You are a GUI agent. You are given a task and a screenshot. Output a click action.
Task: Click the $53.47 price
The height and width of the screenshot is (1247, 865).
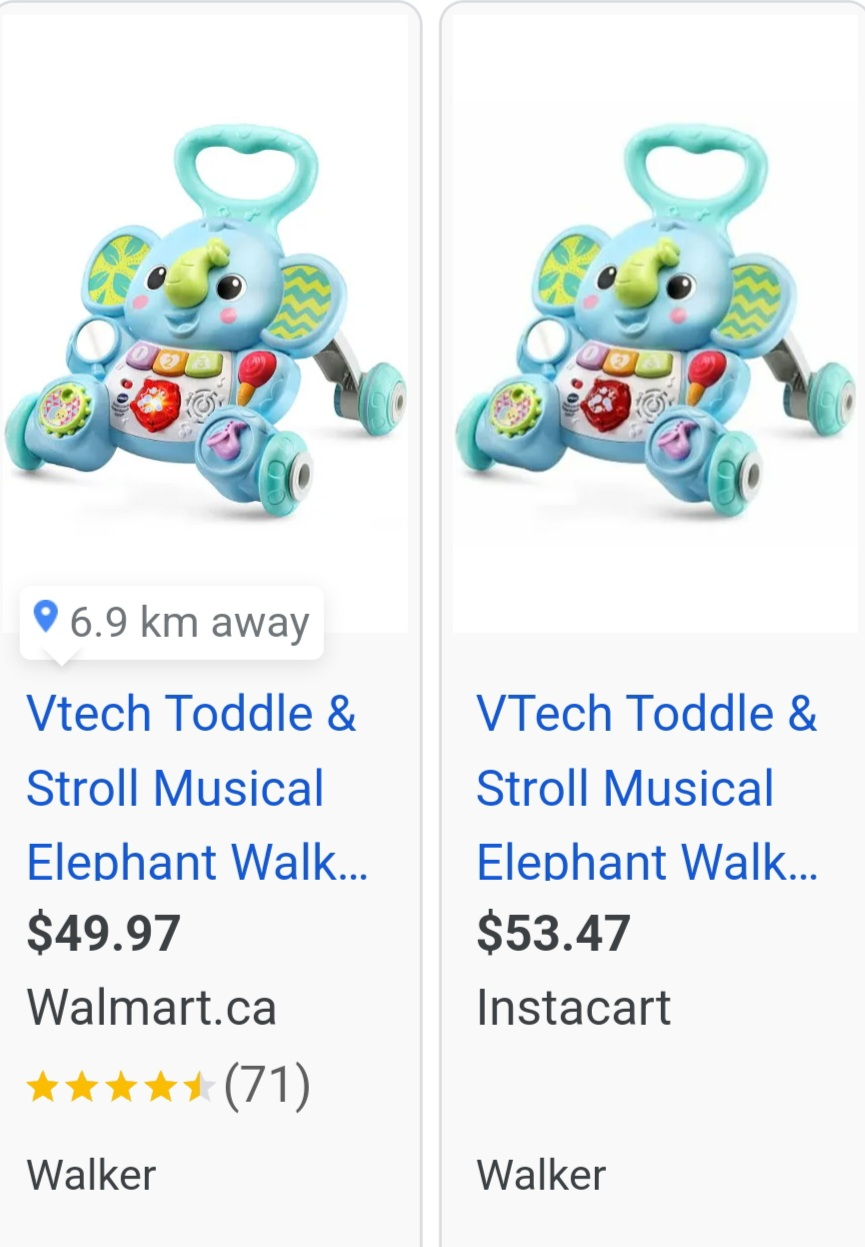pos(553,933)
